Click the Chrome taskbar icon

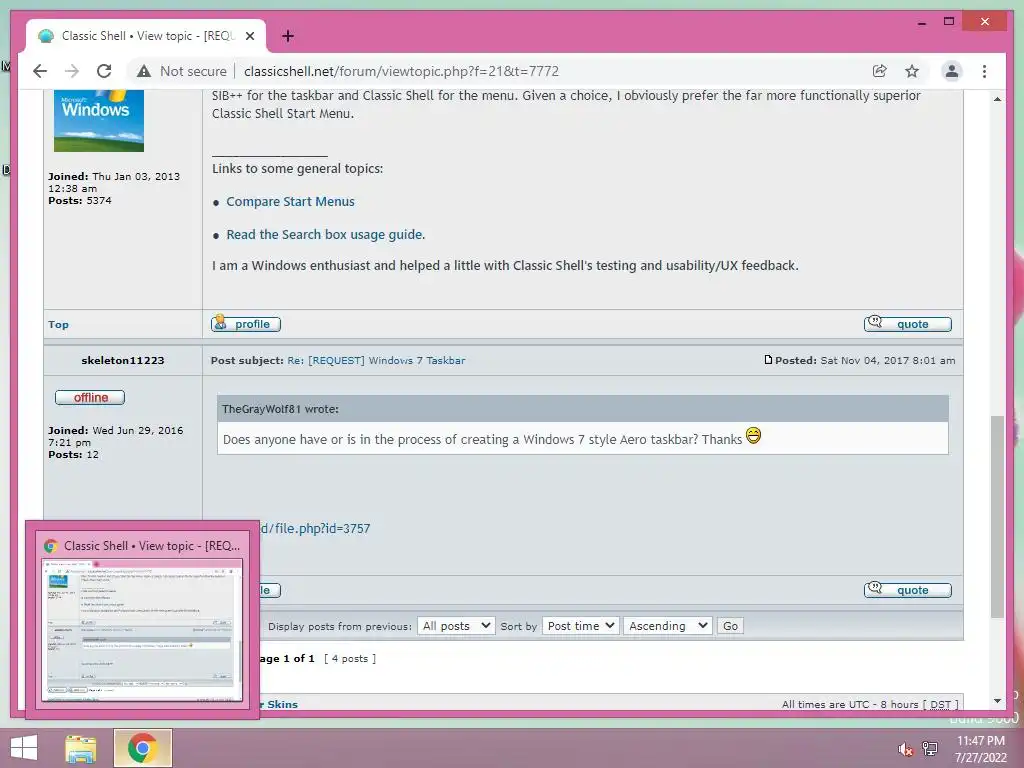click(x=142, y=748)
